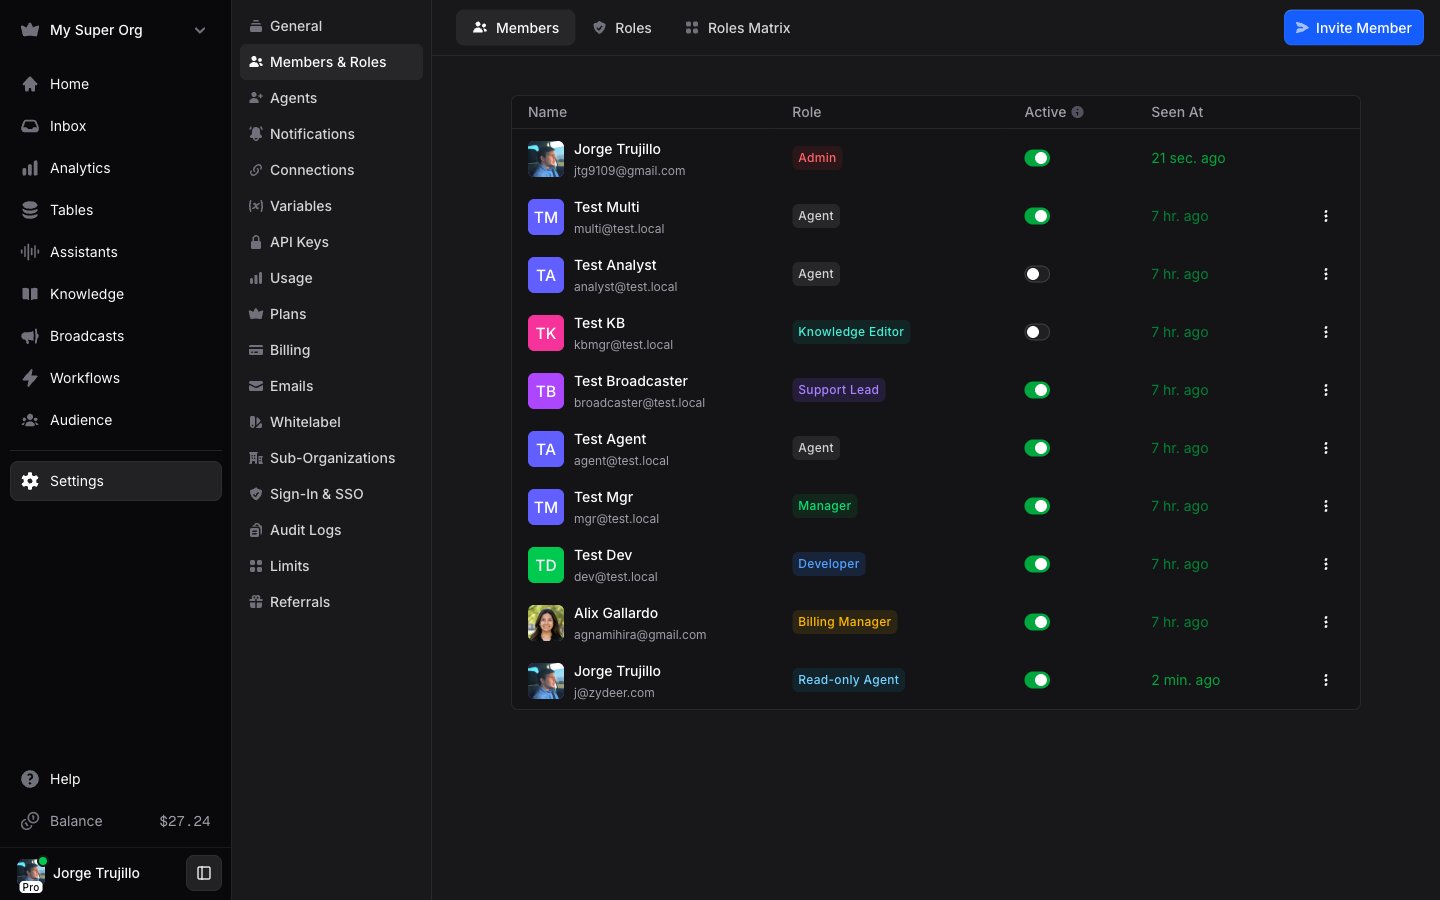This screenshot has height=900, width=1440.
Task: Open the General settings section
Action: tap(331, 26)
